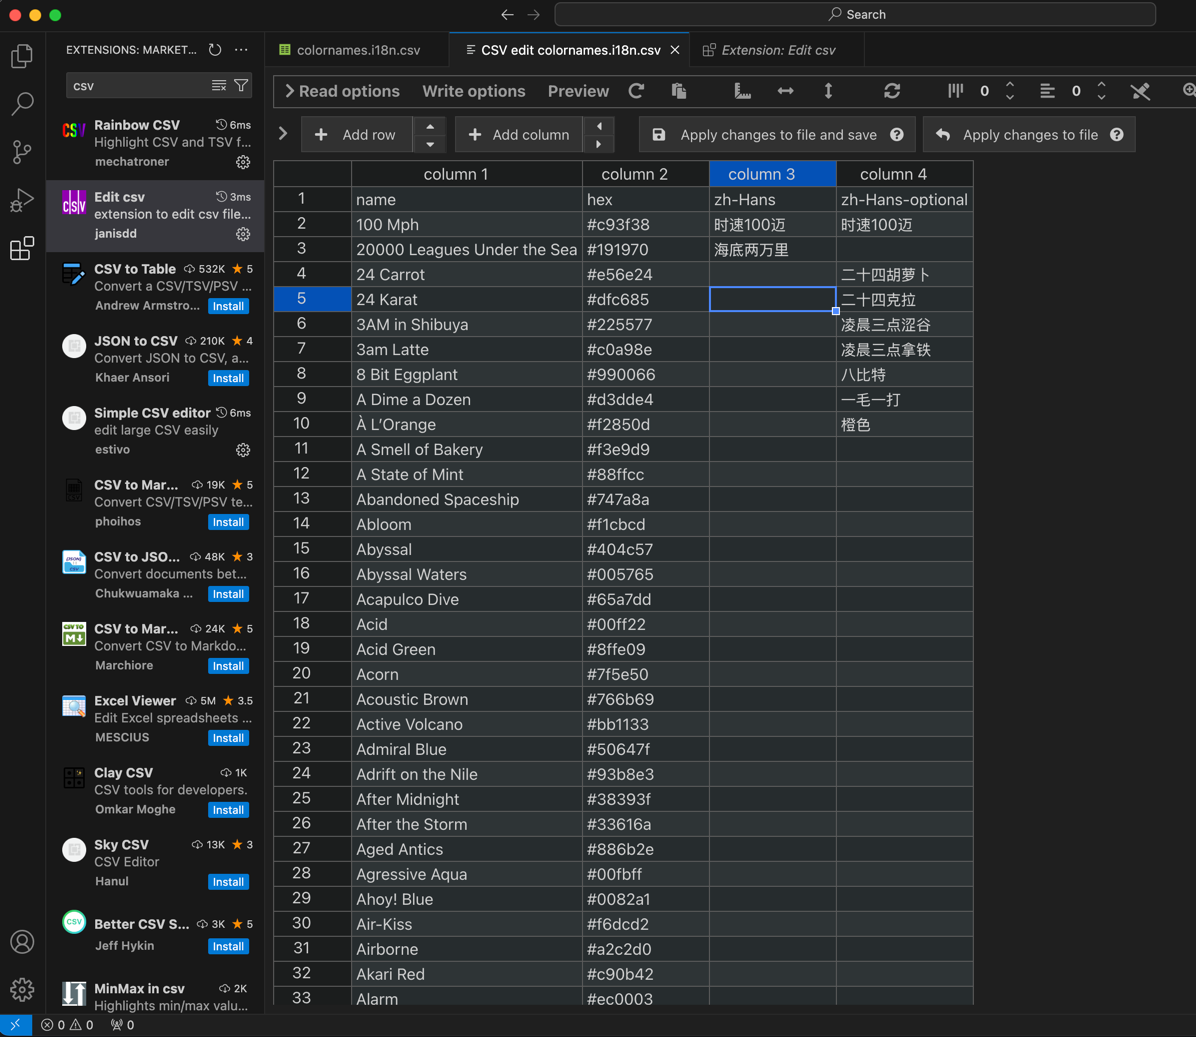Install the CSV to Table extension
Screen dimensions: 1196x1037
229,306
